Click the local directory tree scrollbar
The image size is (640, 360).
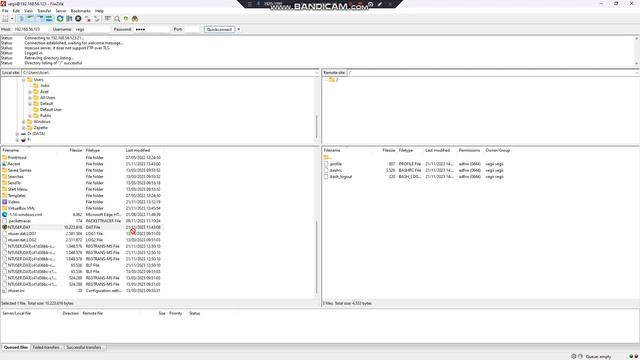click(317, 127)
